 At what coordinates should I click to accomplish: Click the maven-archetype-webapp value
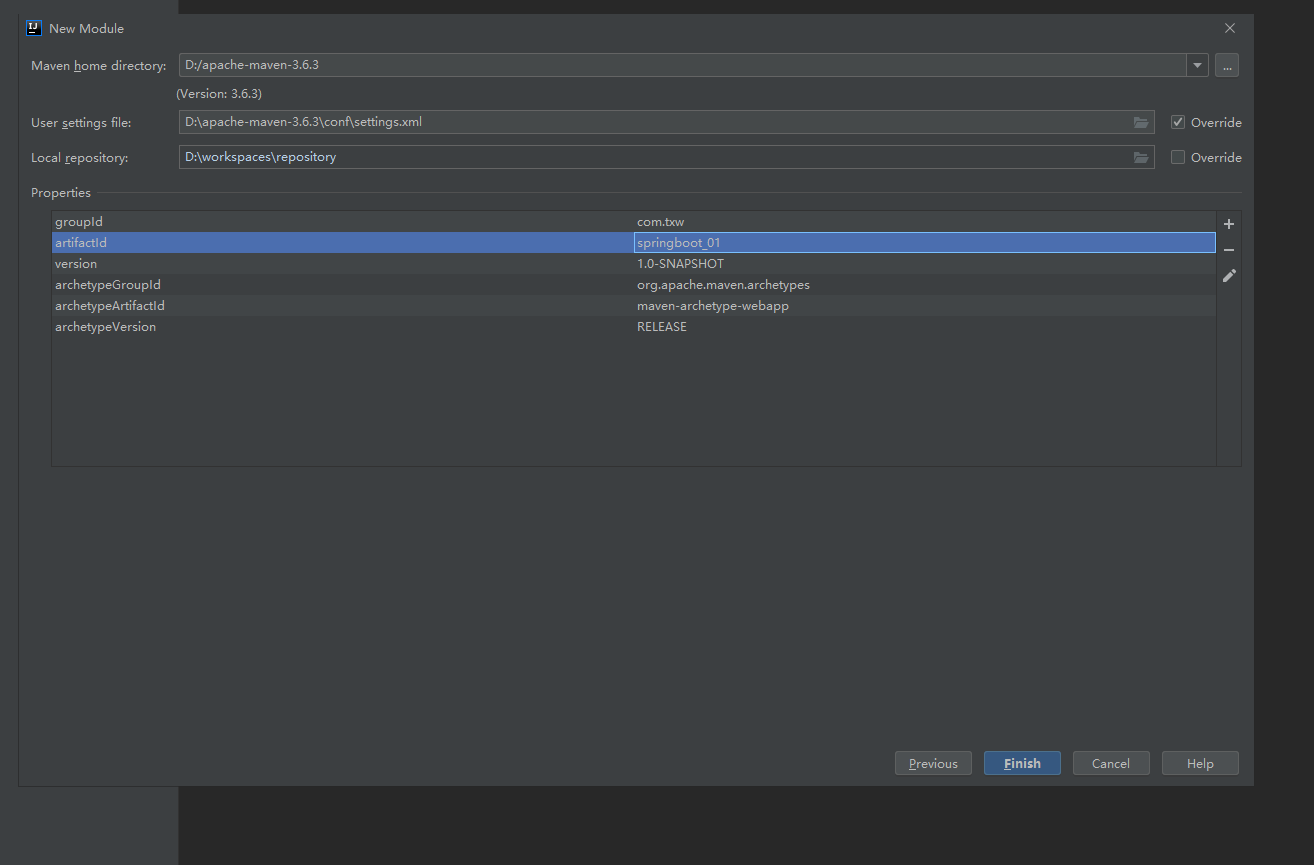pyautogui.click(x=713, y=306)
